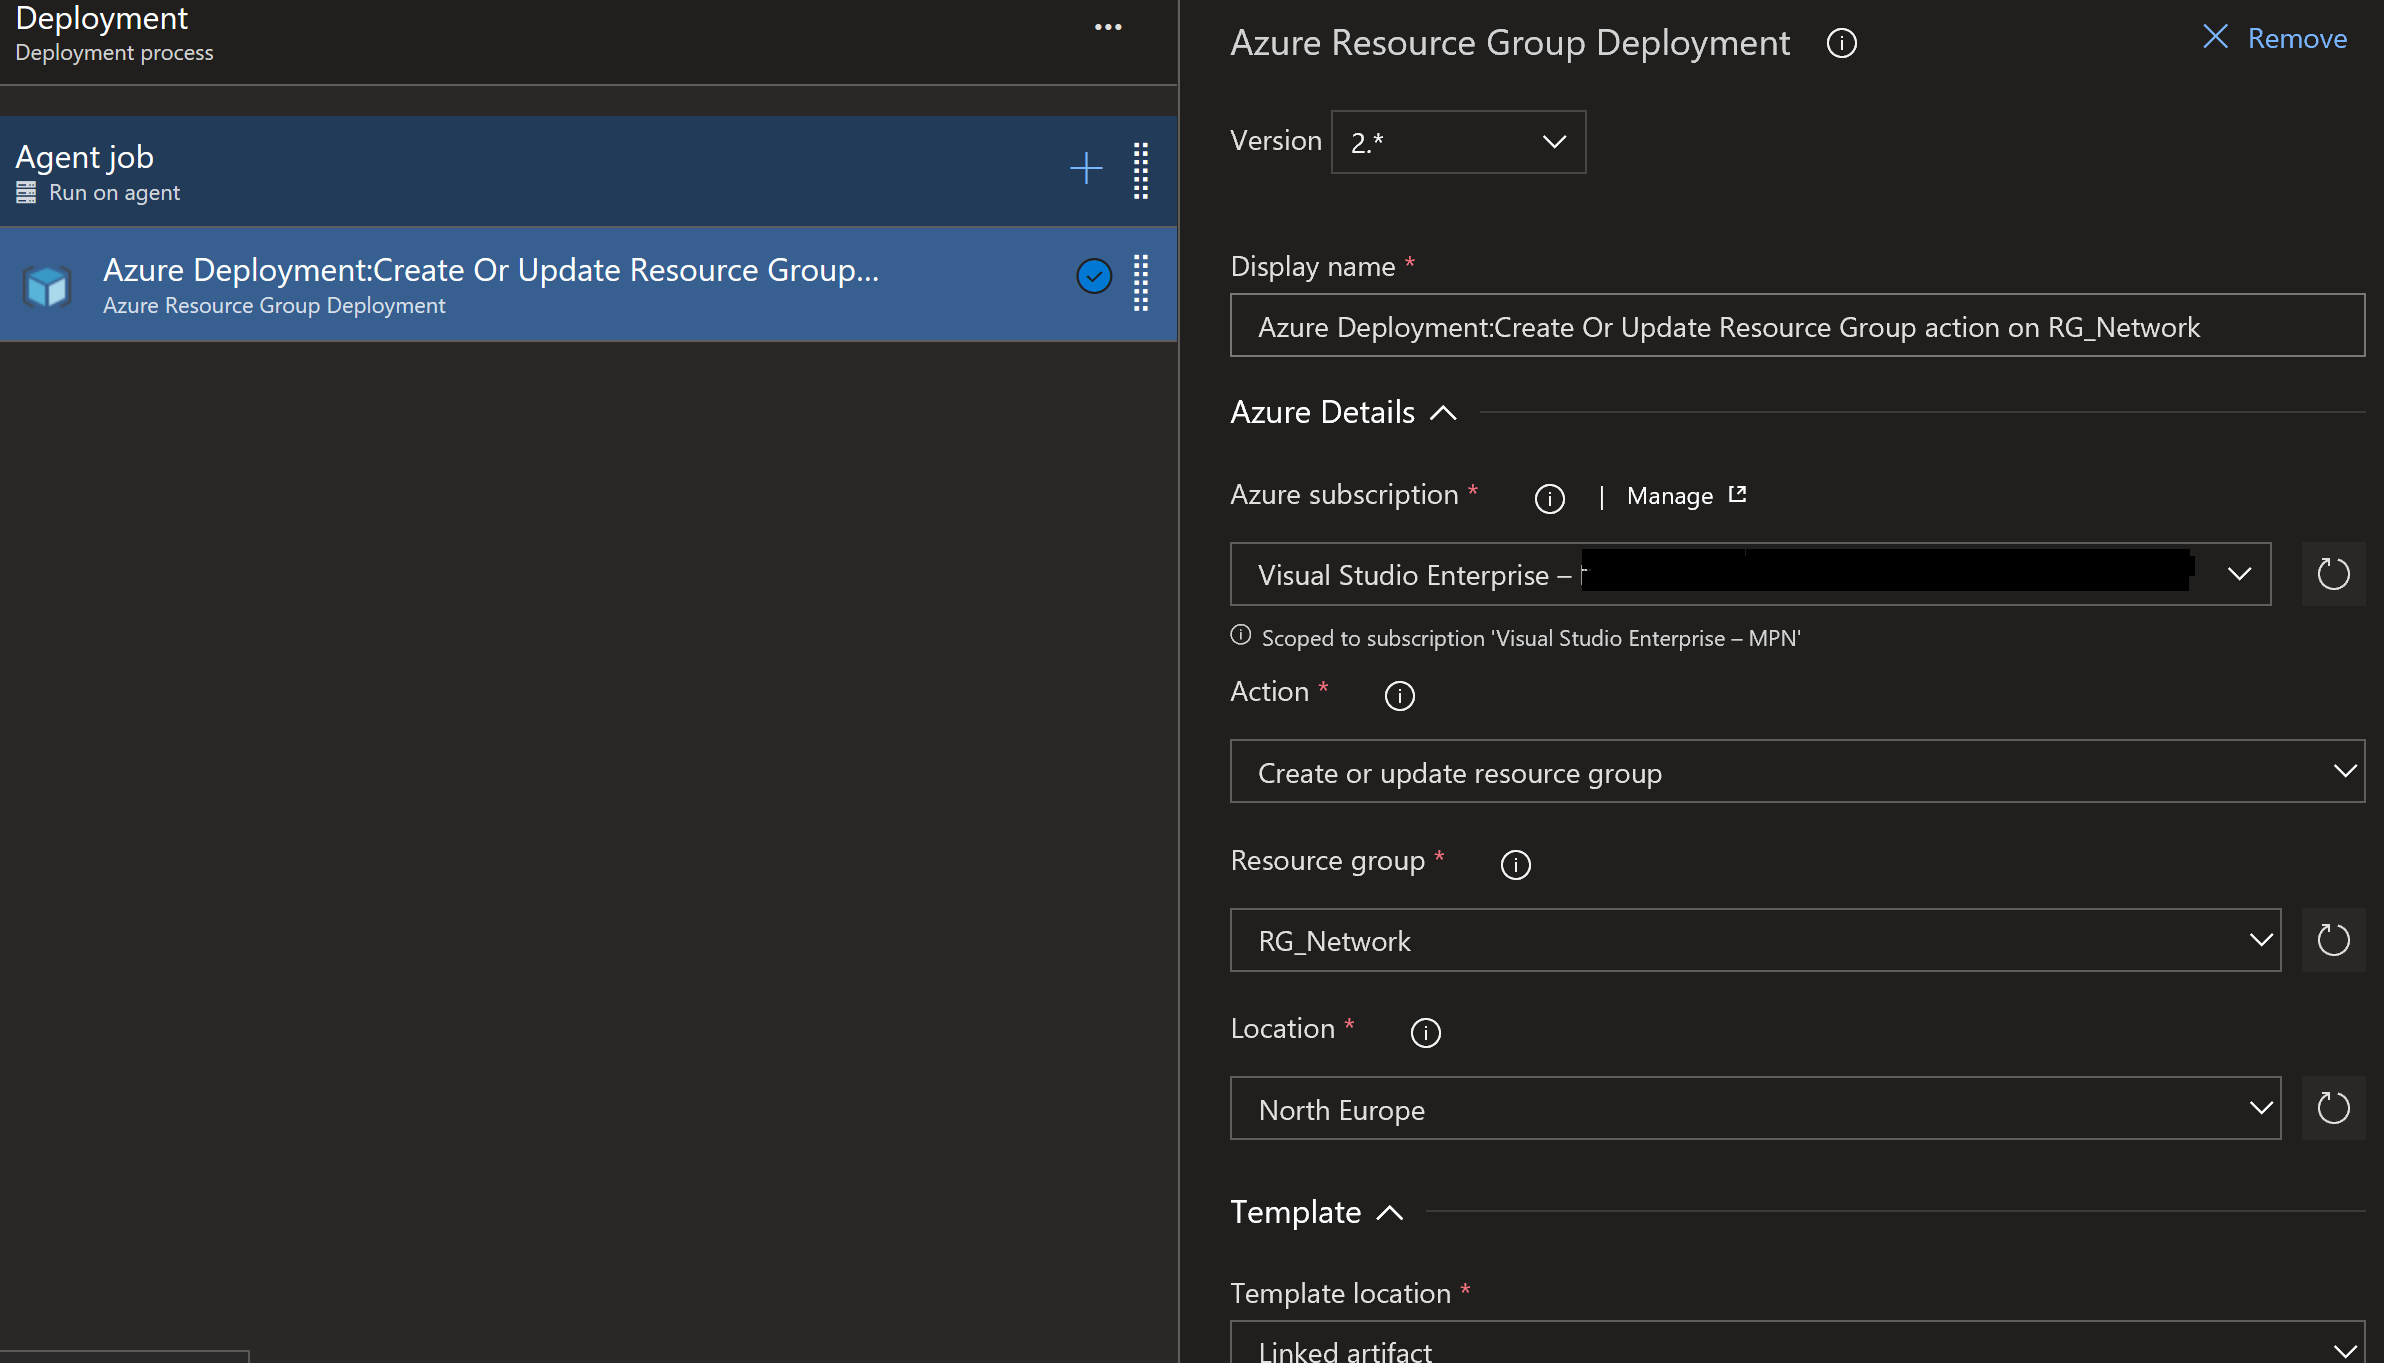Refresh the Resource group list
The width and height of the screenshot is (2384, 1363).
click(2333, 940)
